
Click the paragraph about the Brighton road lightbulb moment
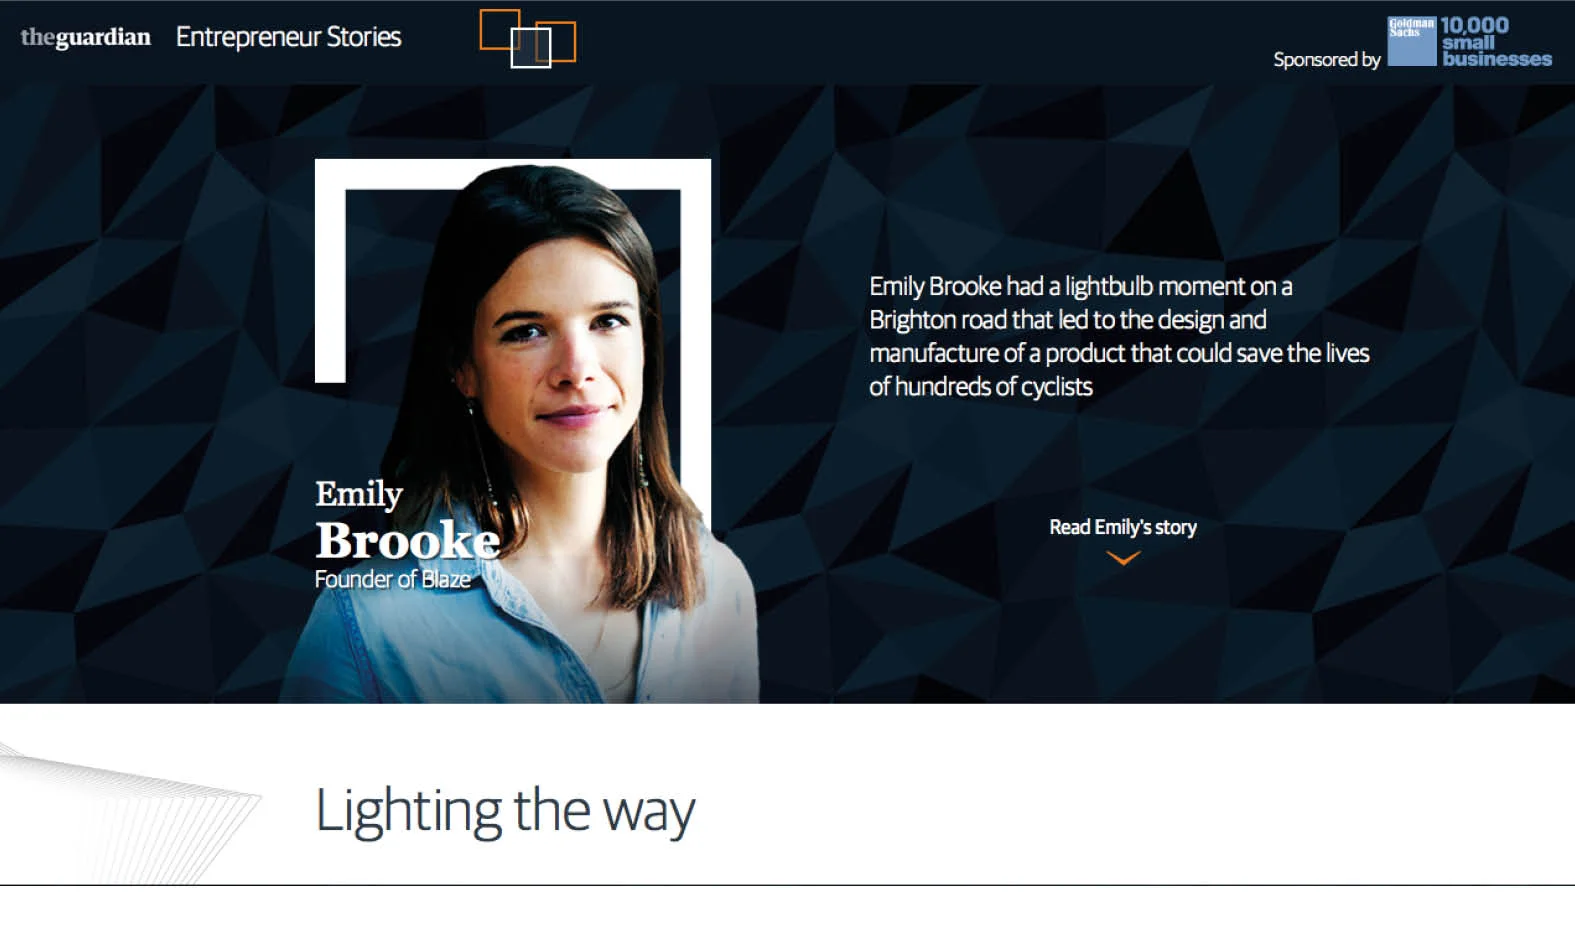(1119, 336)
